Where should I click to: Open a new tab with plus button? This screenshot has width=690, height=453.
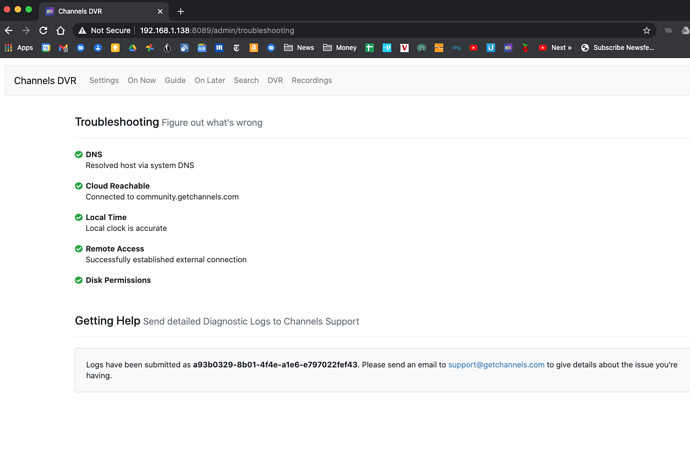click(181, 11)
